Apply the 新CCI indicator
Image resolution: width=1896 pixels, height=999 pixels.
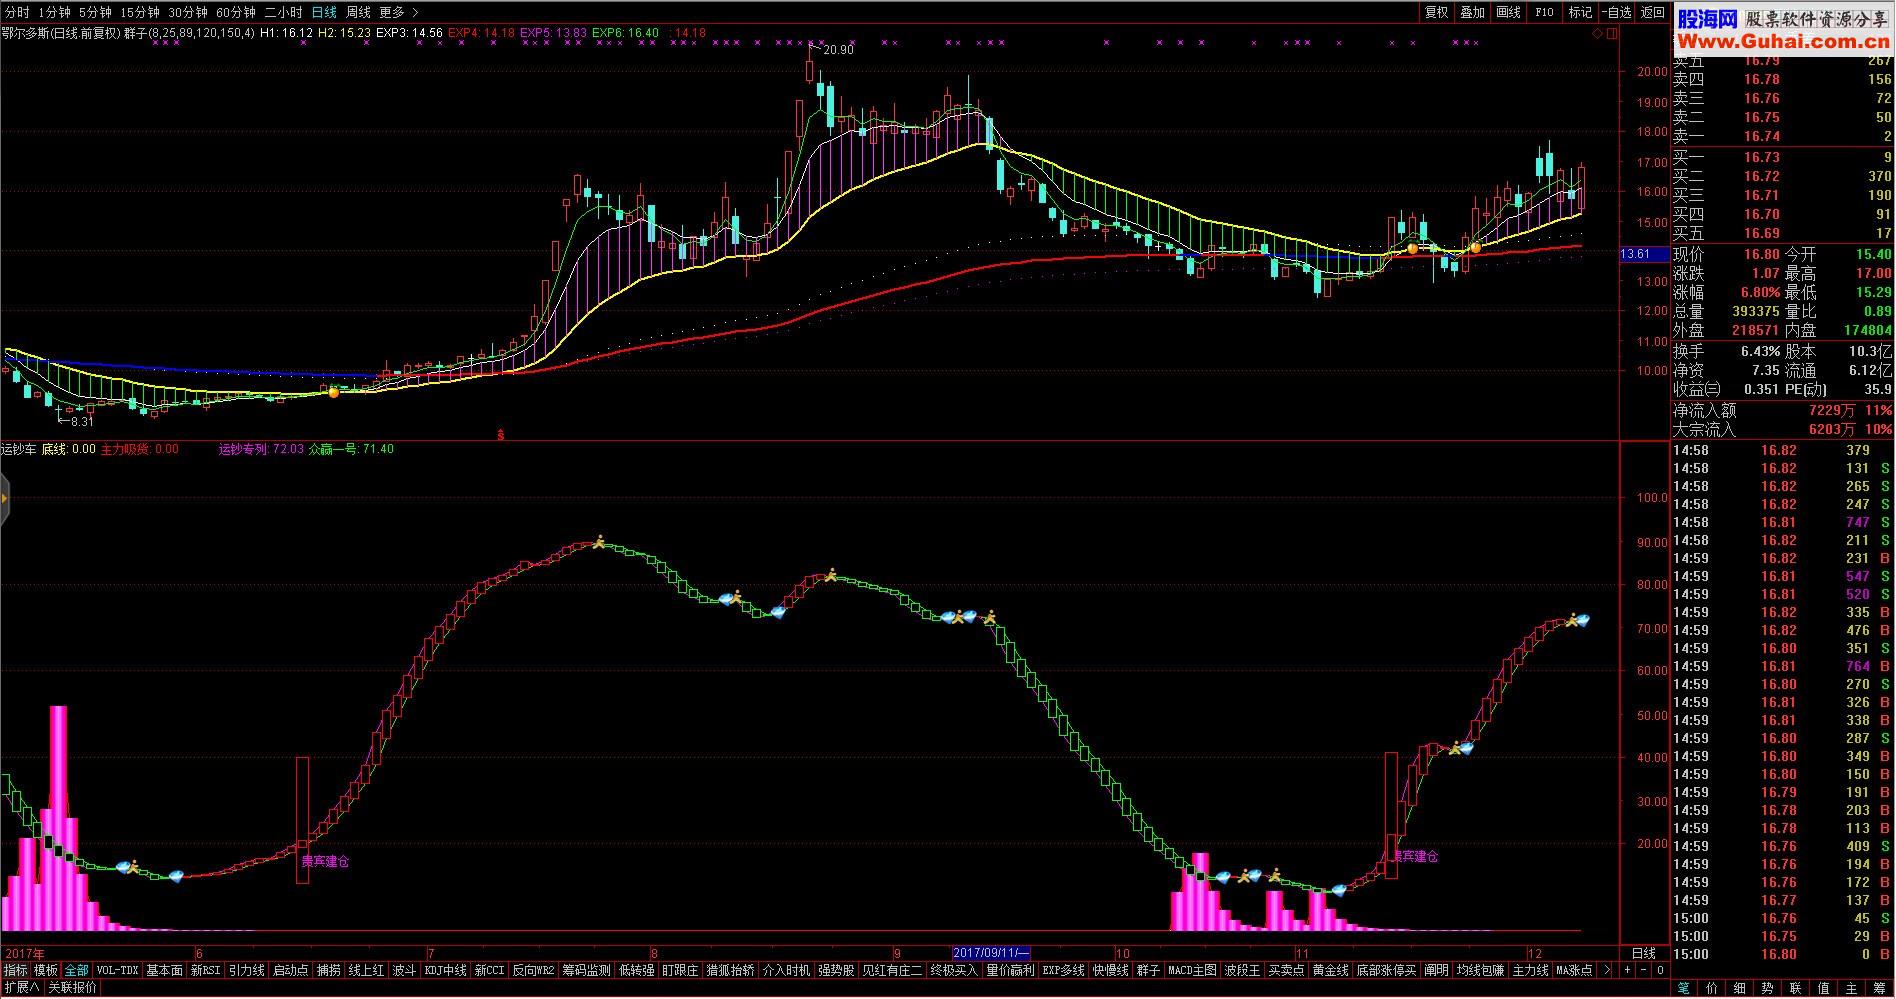pos(490,970)
